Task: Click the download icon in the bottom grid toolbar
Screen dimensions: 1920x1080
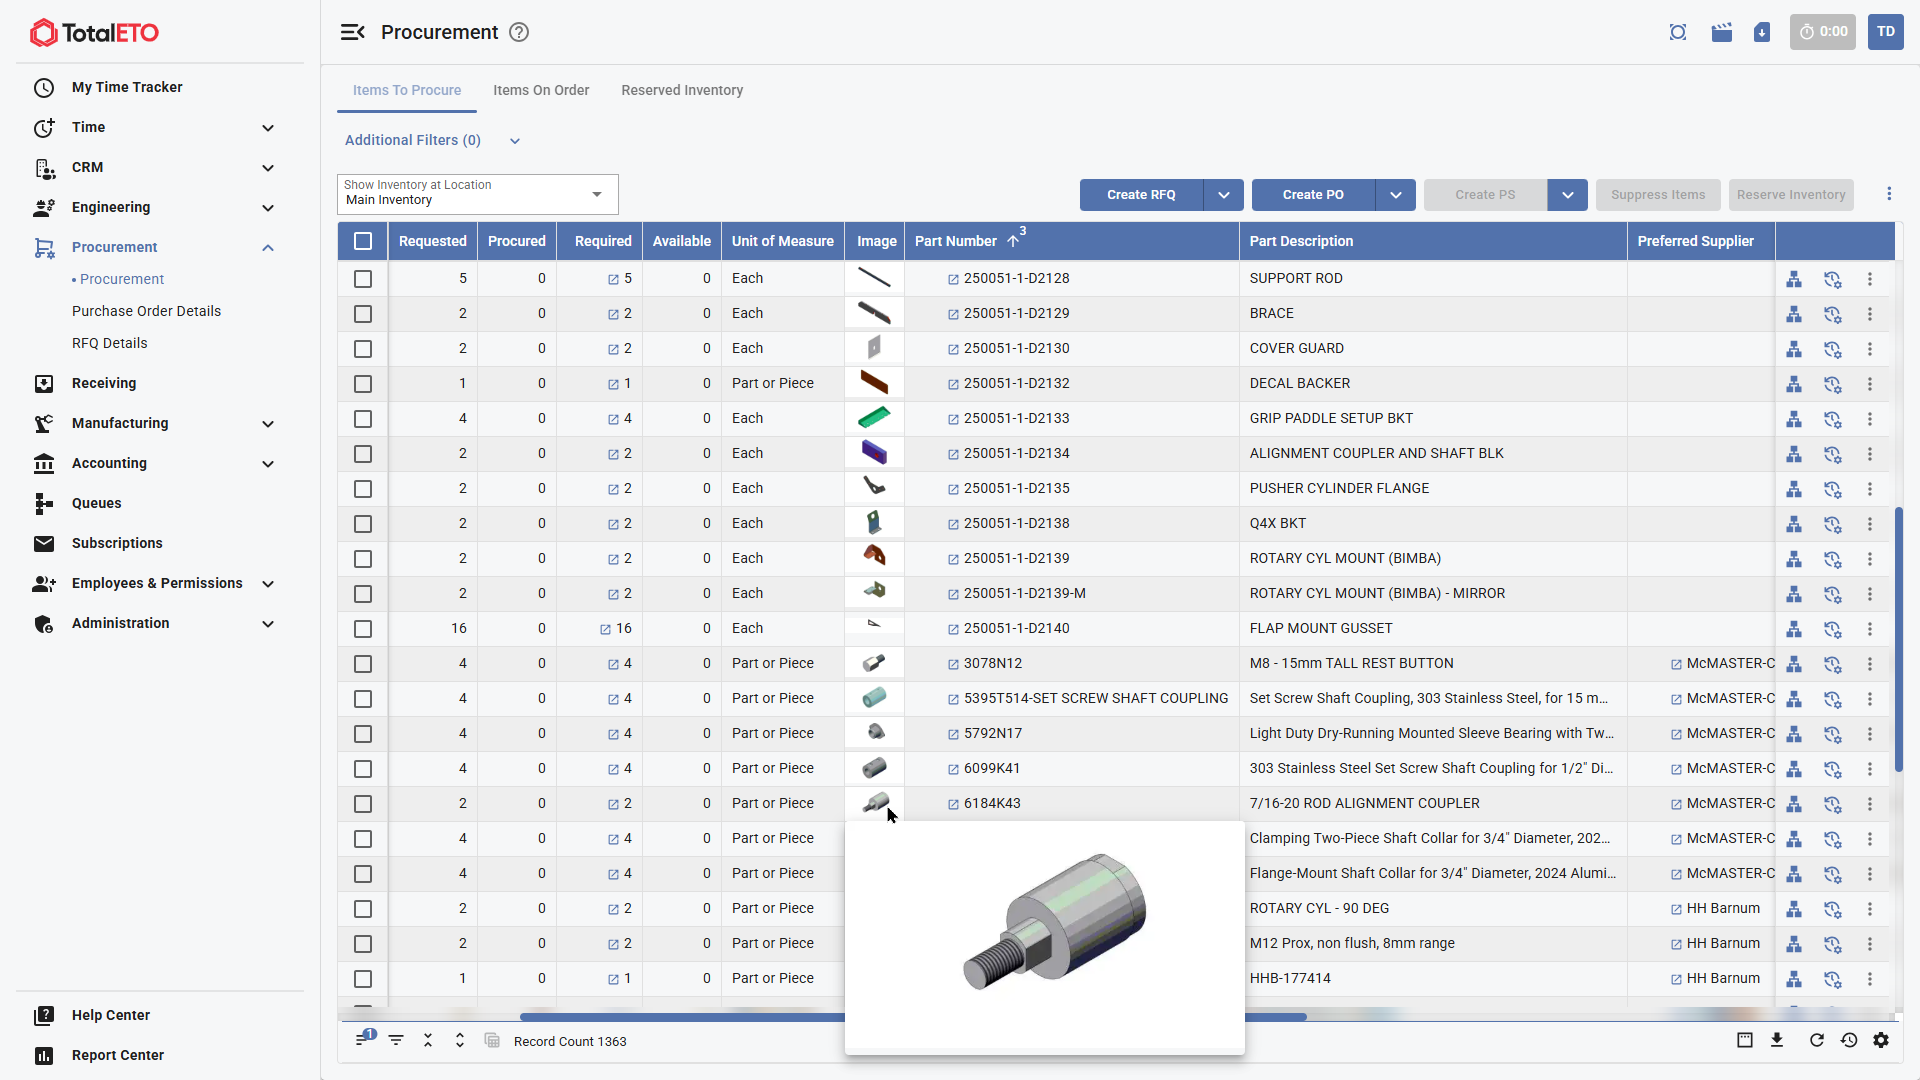Action: [1777, 1041]
